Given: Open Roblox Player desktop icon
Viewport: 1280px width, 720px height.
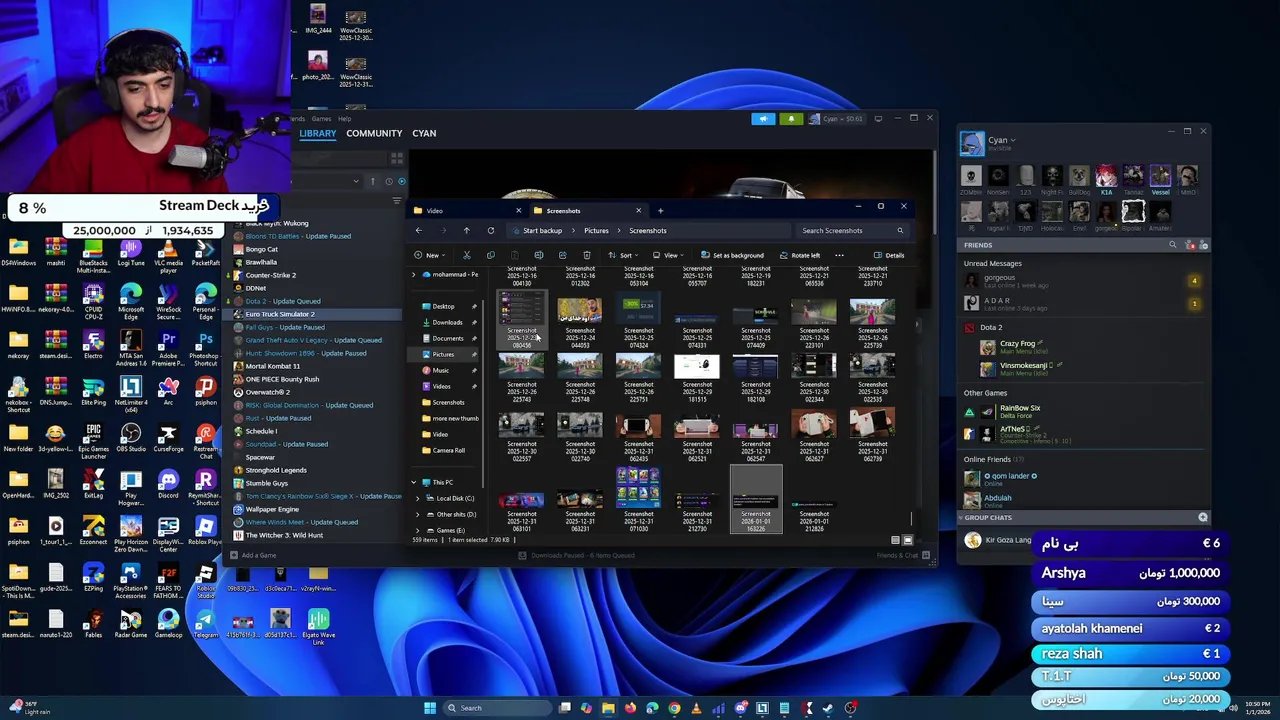Looking at the screenshot, I should [x=205, y=531].
